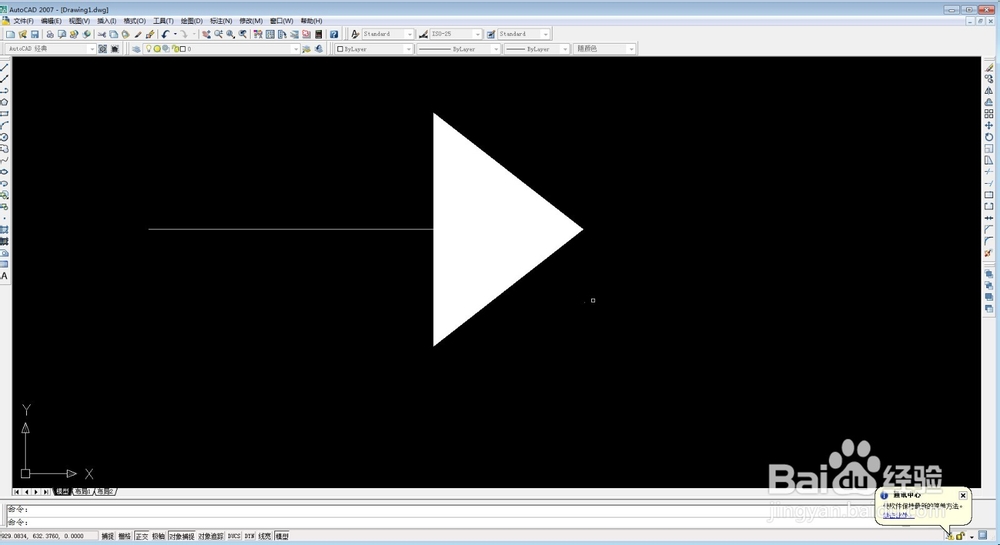Toggle 捕捉 snap mode in status bar
This screenshot has width=1000, height=545.
pyautogui.click(x=108, y=536)
